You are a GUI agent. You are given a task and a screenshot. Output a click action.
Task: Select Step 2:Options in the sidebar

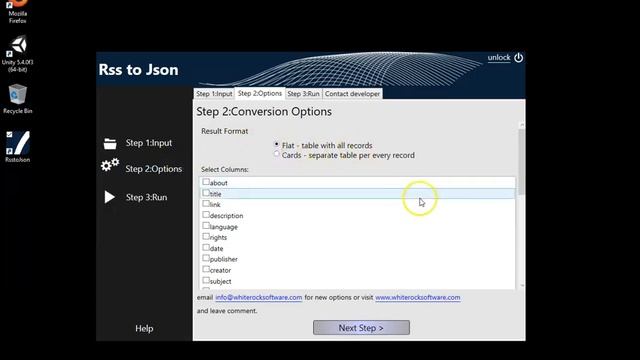(154, 169)
